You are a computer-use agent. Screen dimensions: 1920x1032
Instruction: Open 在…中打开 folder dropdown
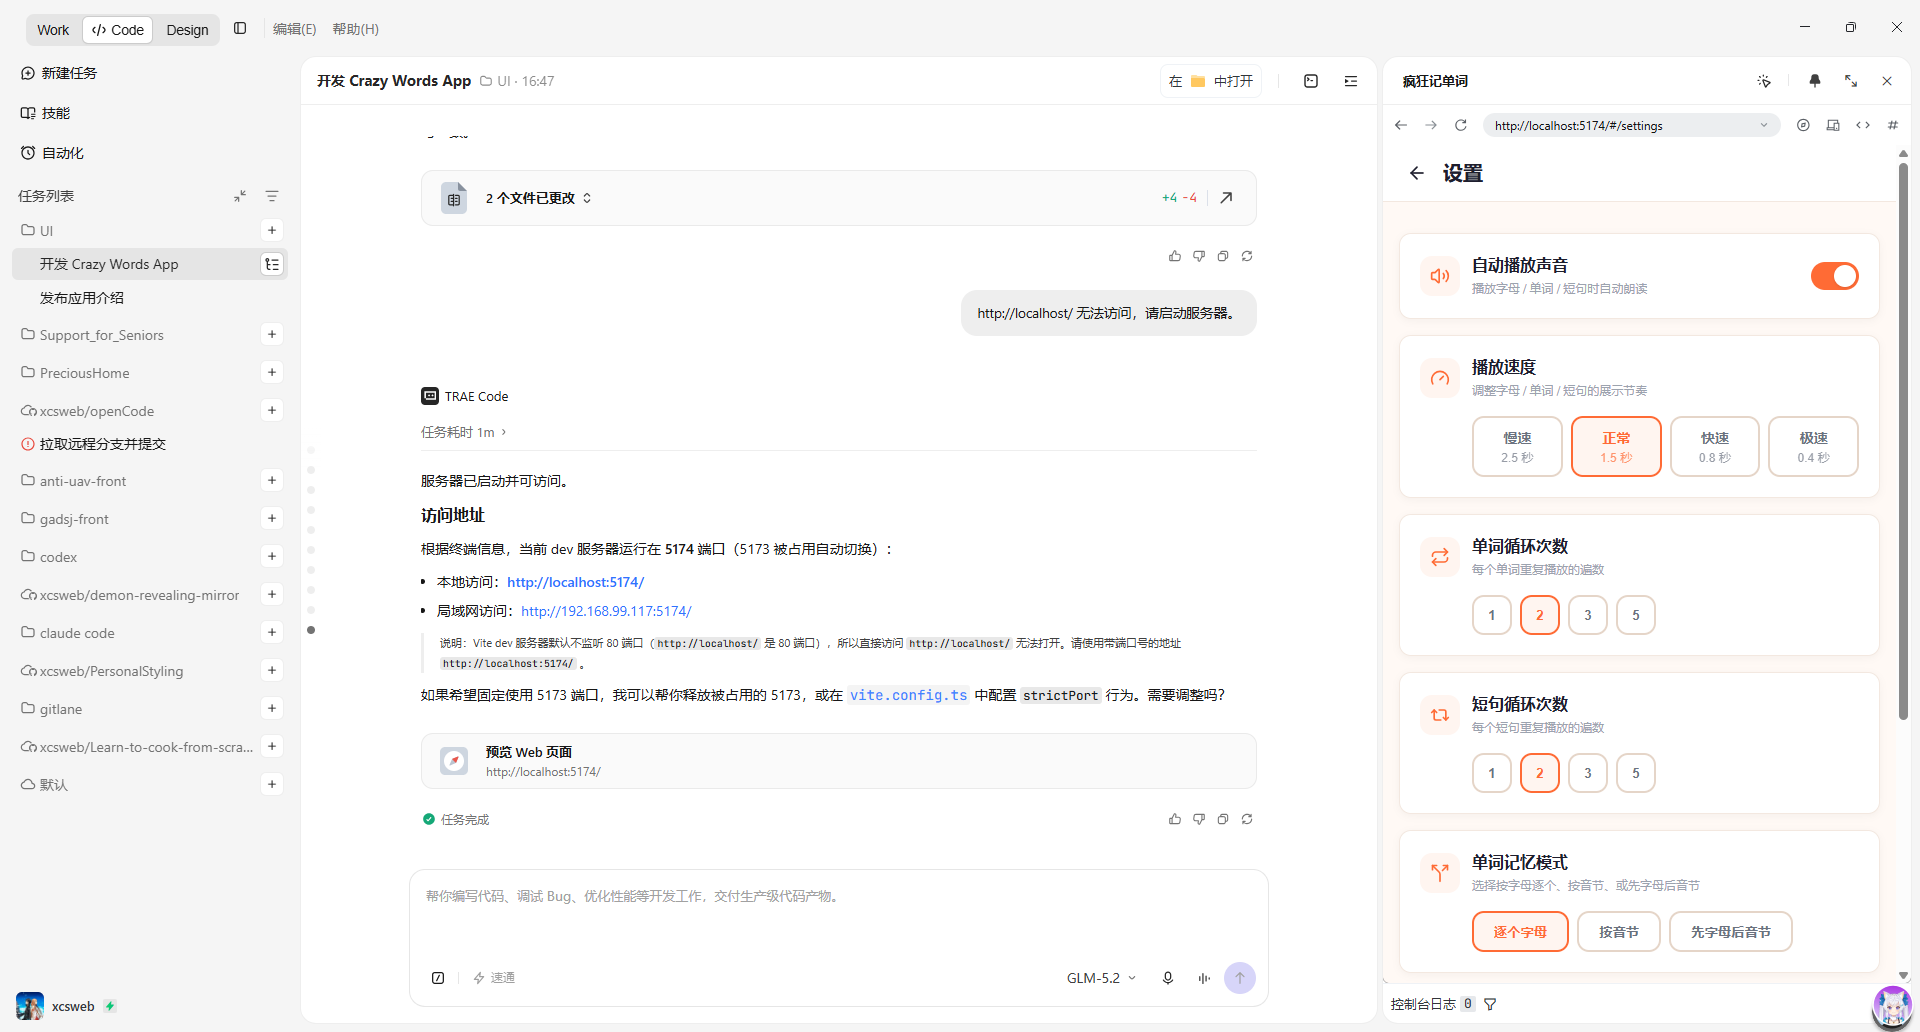(x=1211, y=81)
